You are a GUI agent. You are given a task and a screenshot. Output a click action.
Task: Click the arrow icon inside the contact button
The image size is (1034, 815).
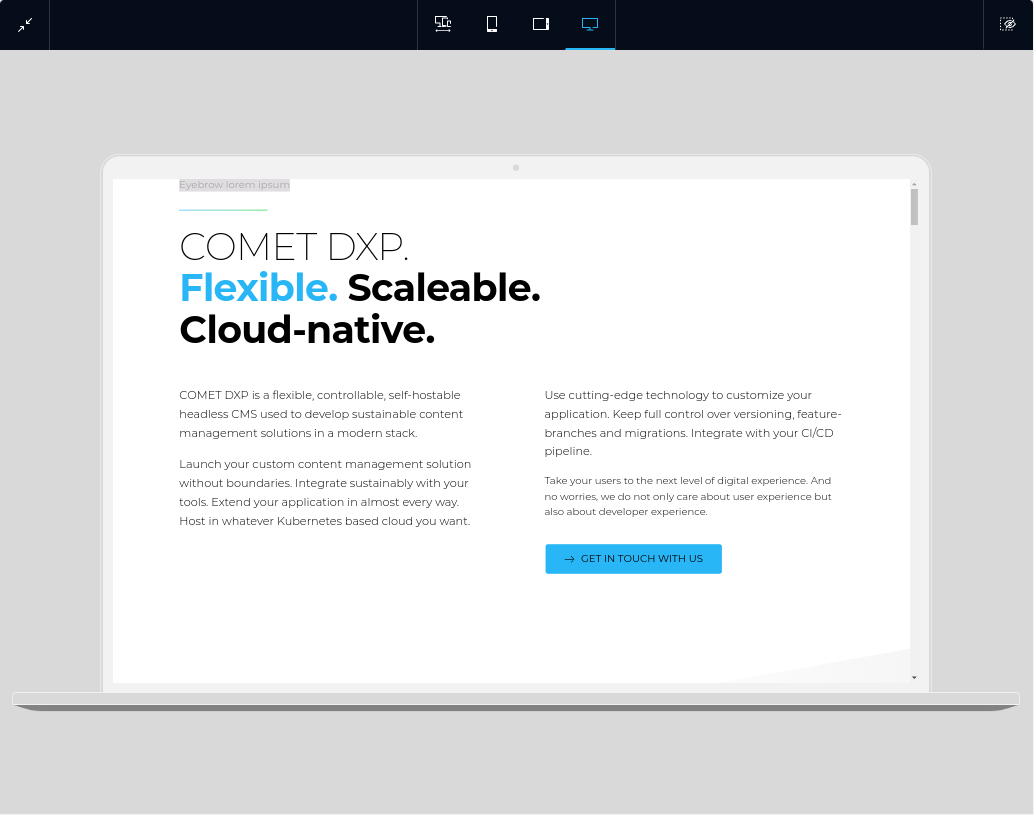(x=569, y=559)
